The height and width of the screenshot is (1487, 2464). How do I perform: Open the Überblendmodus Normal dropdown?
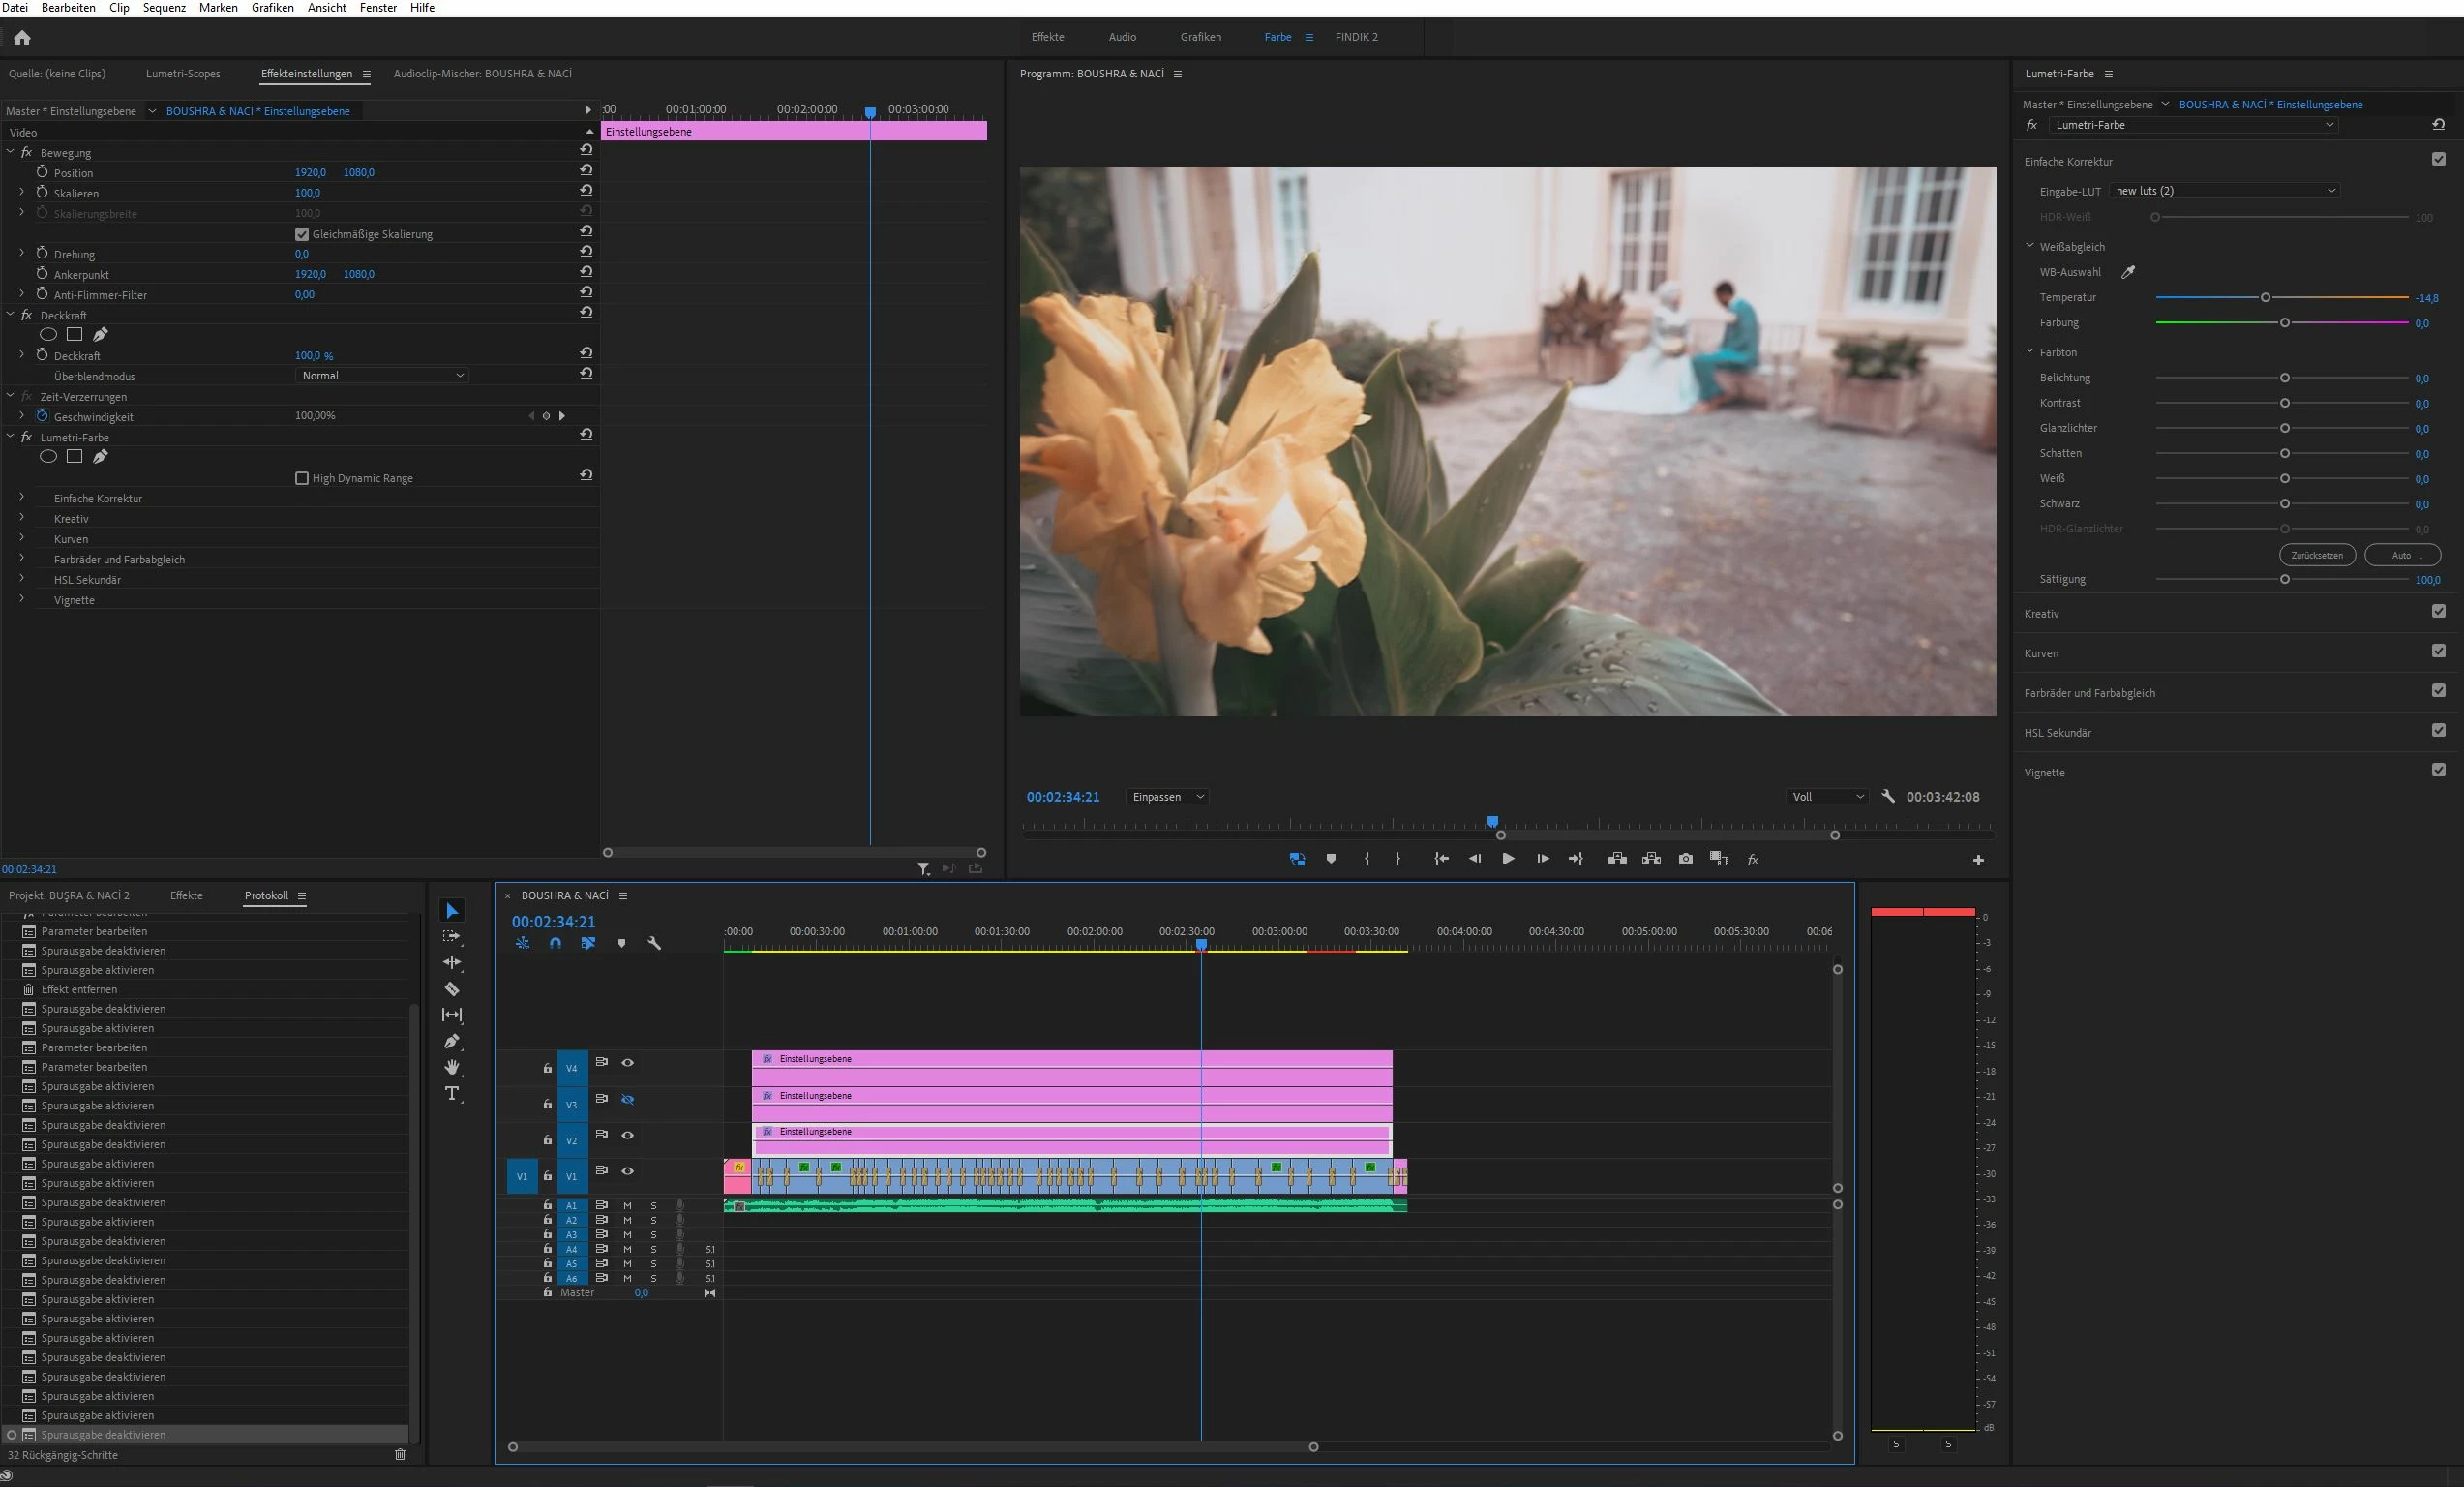[x=382, y=376]
